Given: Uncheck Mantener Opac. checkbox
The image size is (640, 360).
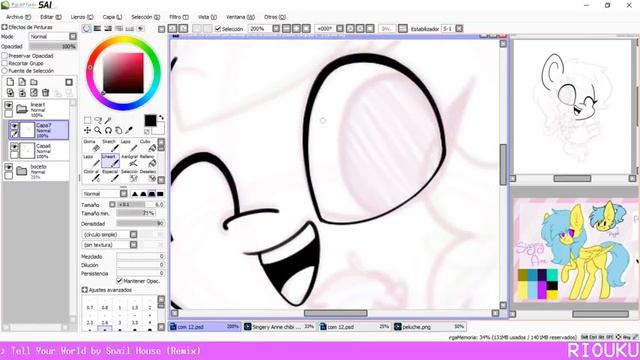Looking at the screenshot, I should tap(120, 281).
